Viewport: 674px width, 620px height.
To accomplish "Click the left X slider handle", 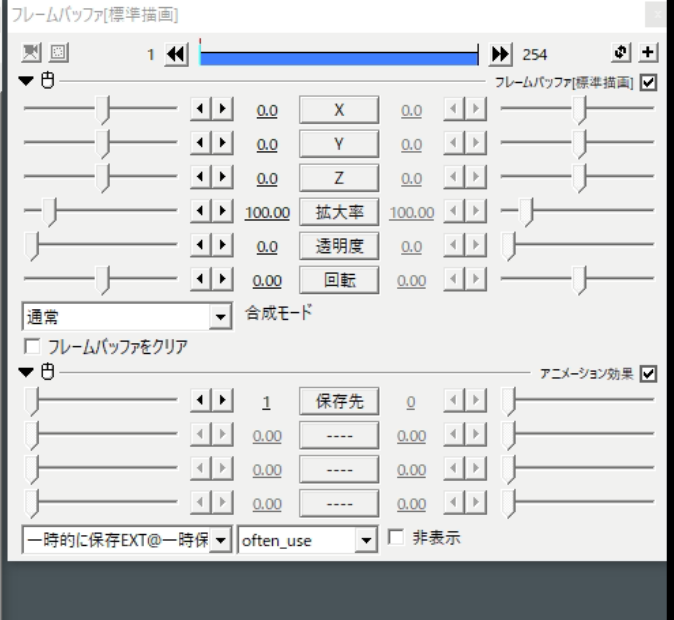I will coord(102,110).
